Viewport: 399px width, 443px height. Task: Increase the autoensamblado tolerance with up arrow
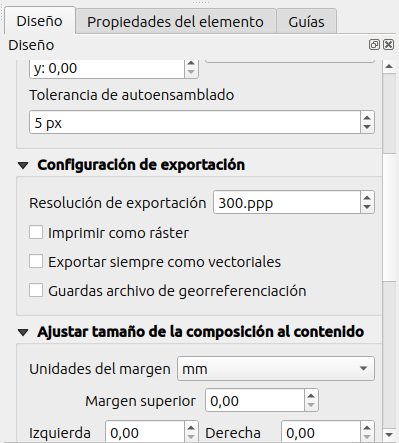(367, 118)
